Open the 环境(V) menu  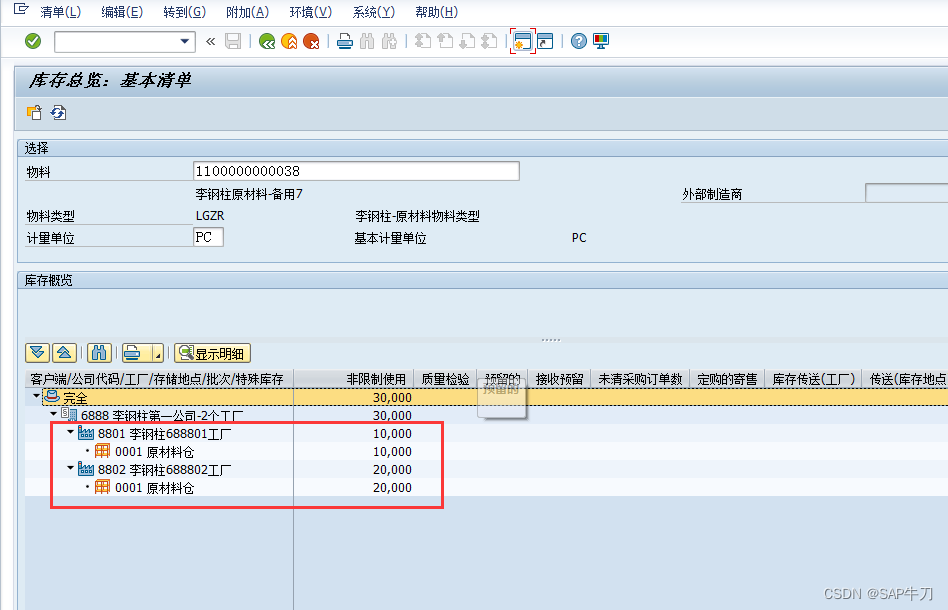(x=311, y=12)
